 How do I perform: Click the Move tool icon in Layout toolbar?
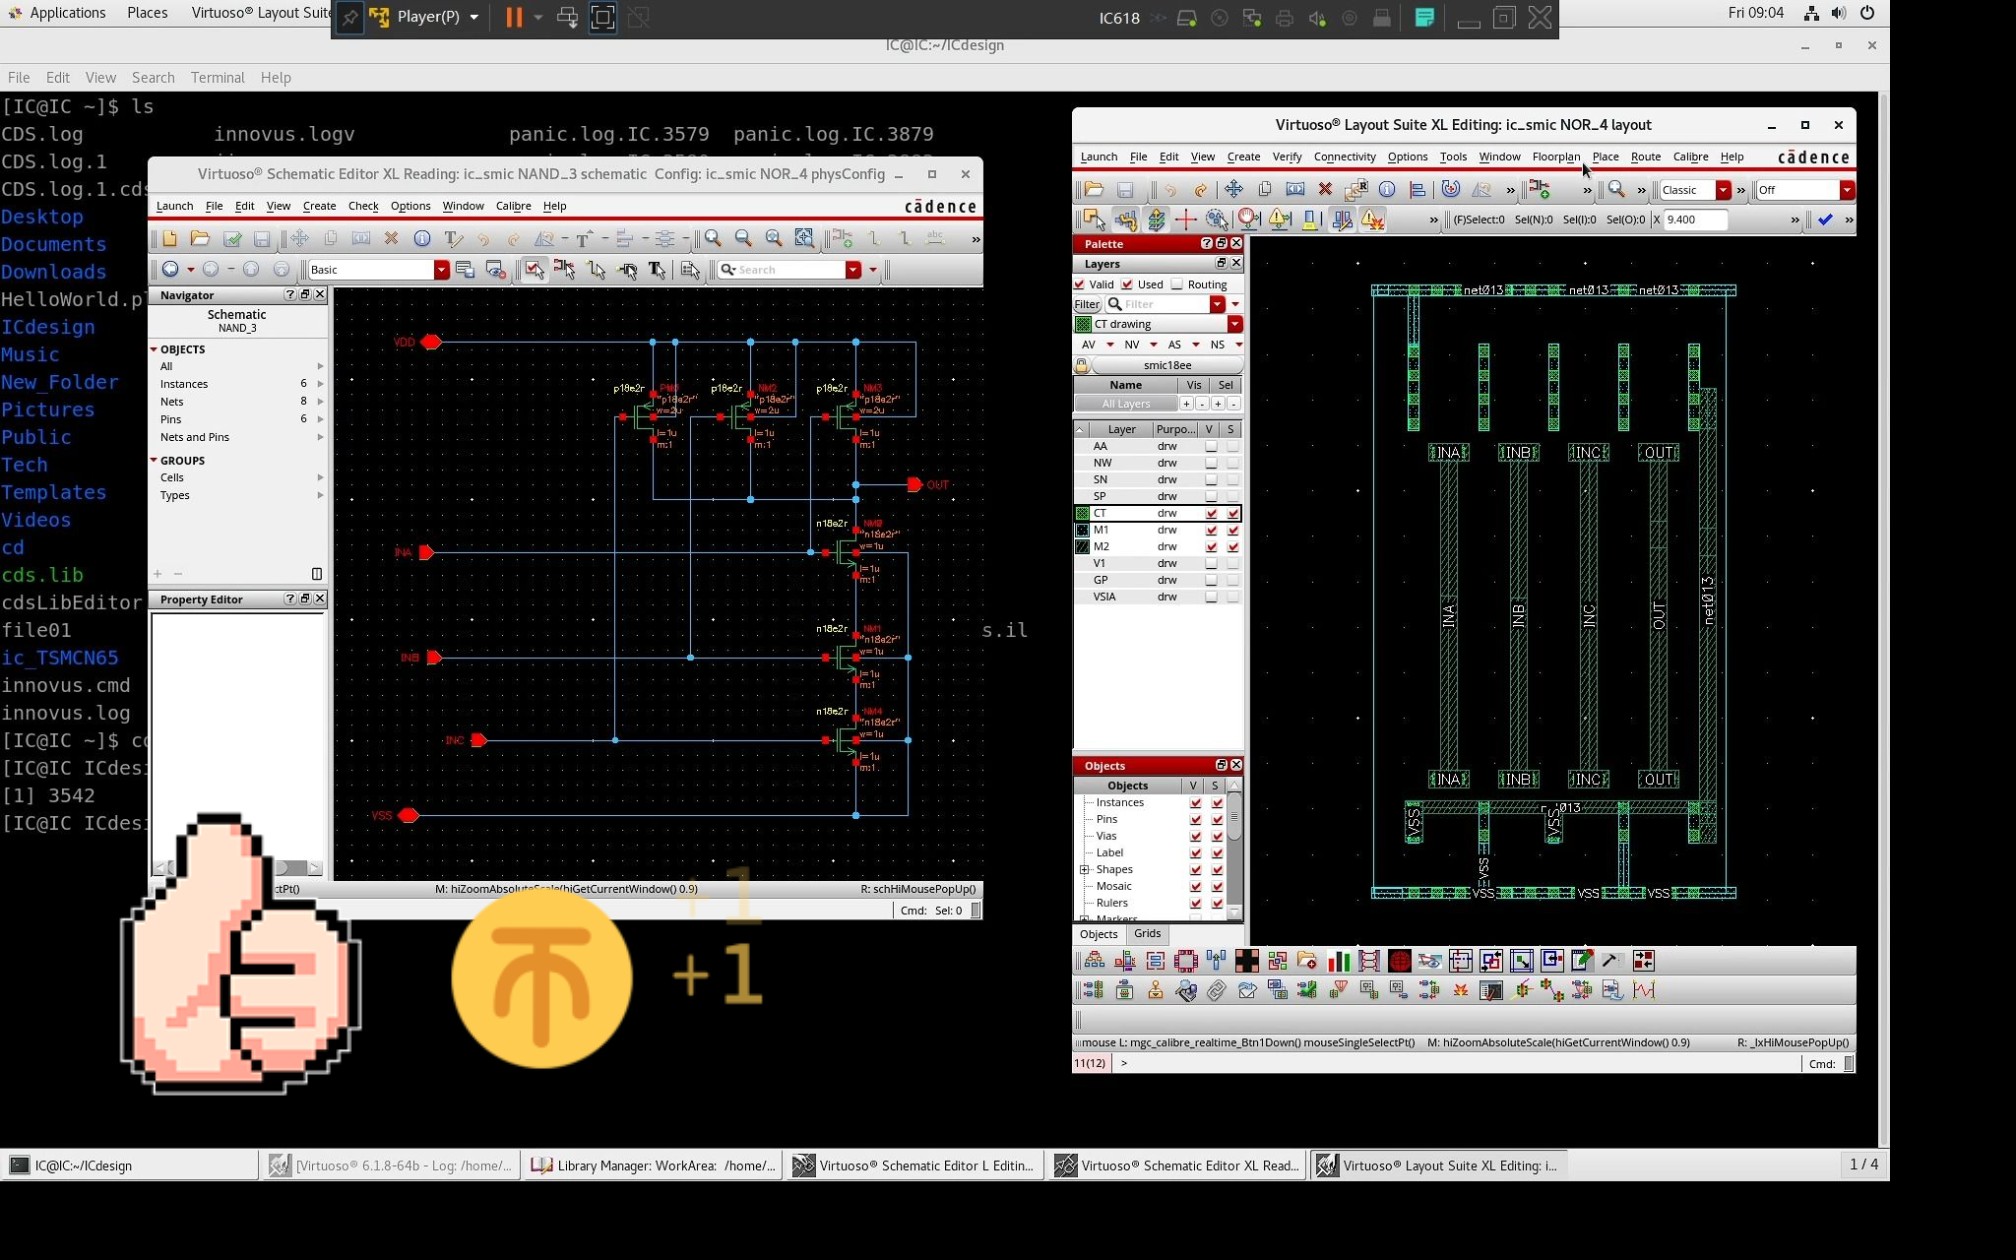tap(1234, 190)
